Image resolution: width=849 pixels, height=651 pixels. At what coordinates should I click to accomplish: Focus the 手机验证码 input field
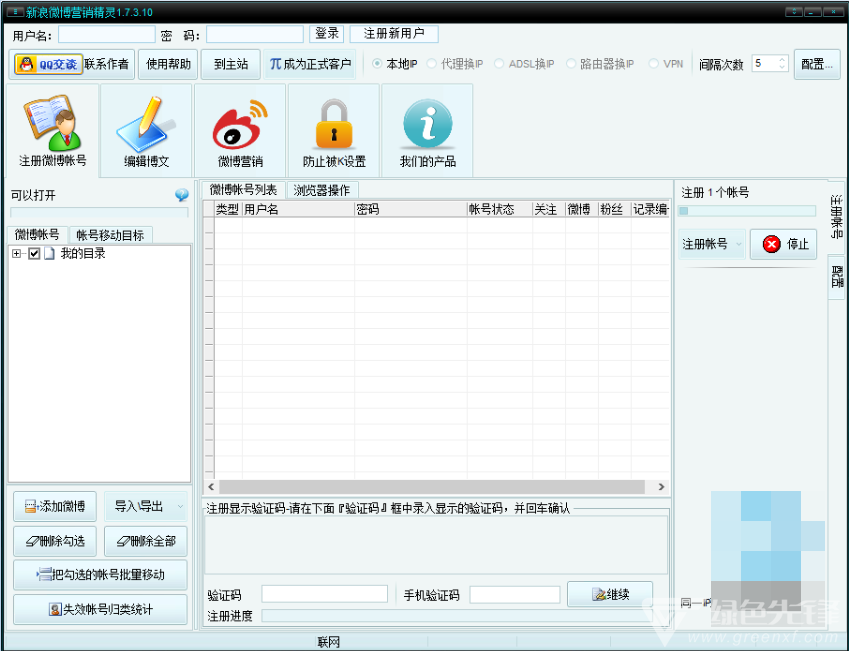[514, 594]
